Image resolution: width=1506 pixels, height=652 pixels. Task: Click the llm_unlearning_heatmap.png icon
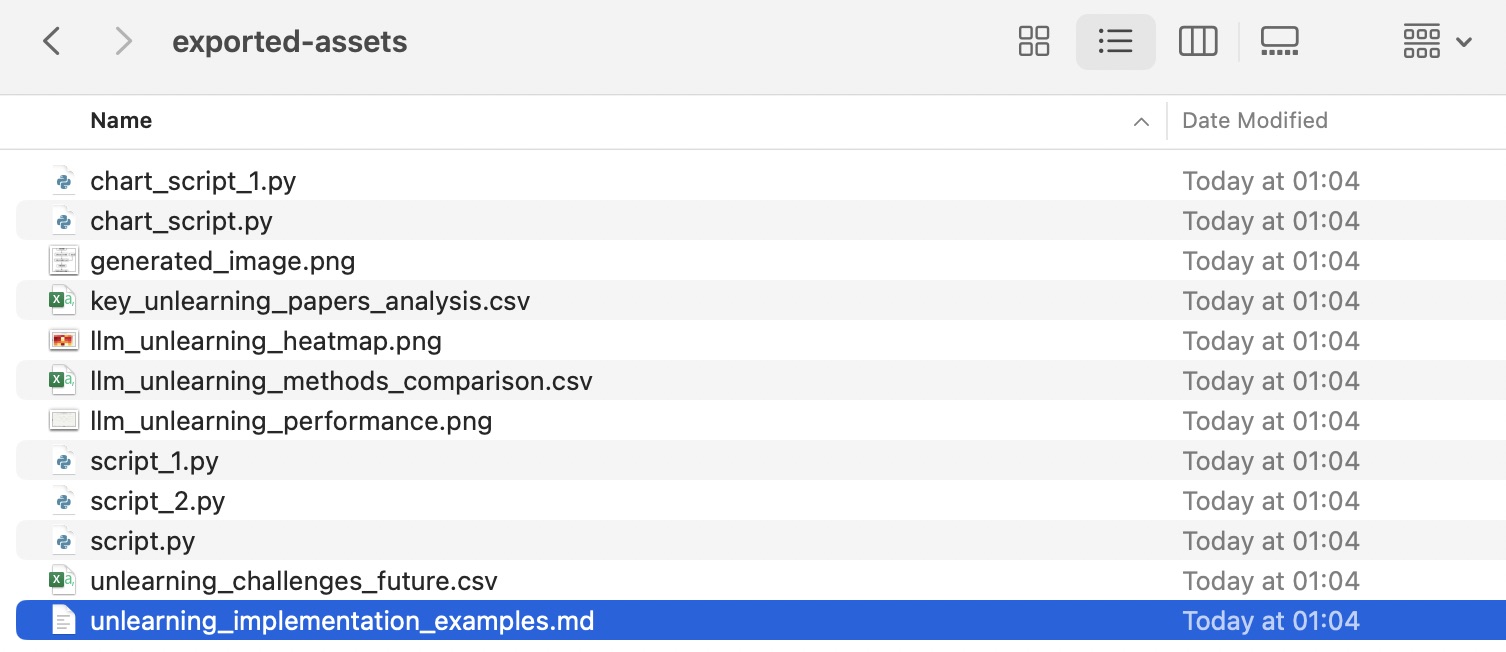coord(64,341)
